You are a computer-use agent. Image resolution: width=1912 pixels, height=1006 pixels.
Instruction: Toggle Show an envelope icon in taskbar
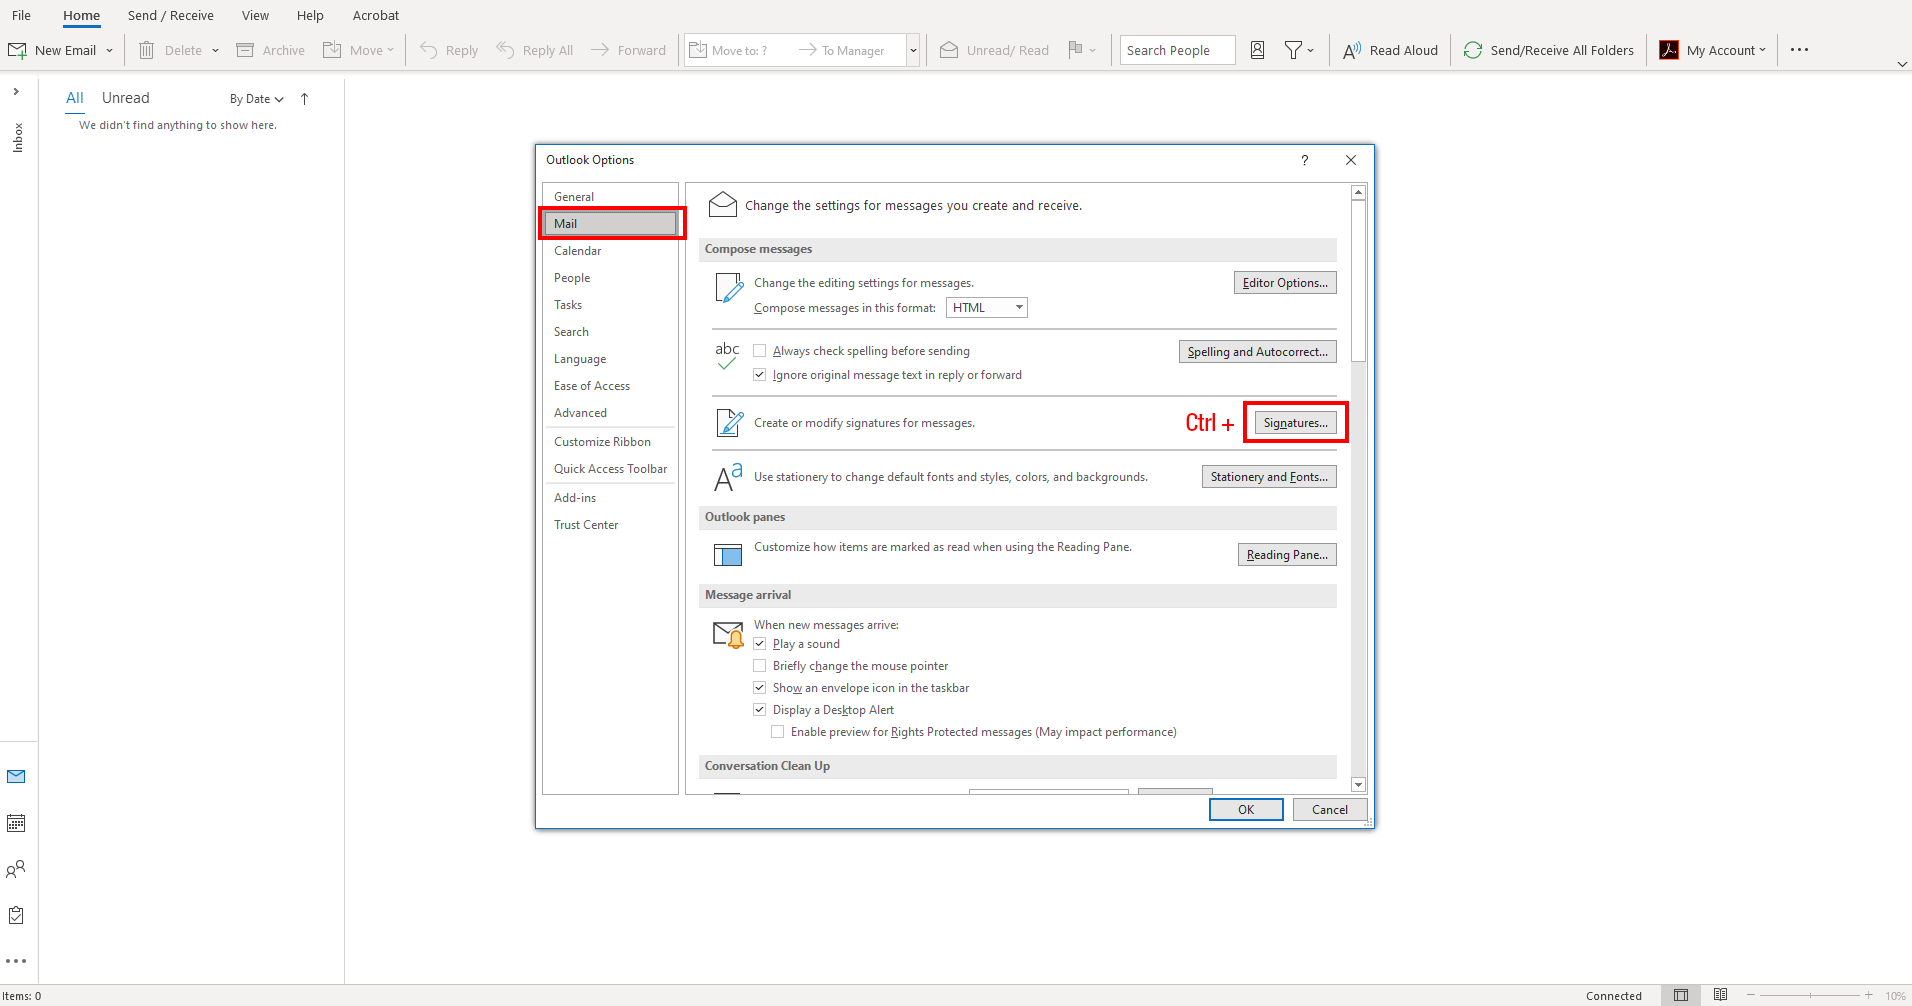click(x=760, y=688)
